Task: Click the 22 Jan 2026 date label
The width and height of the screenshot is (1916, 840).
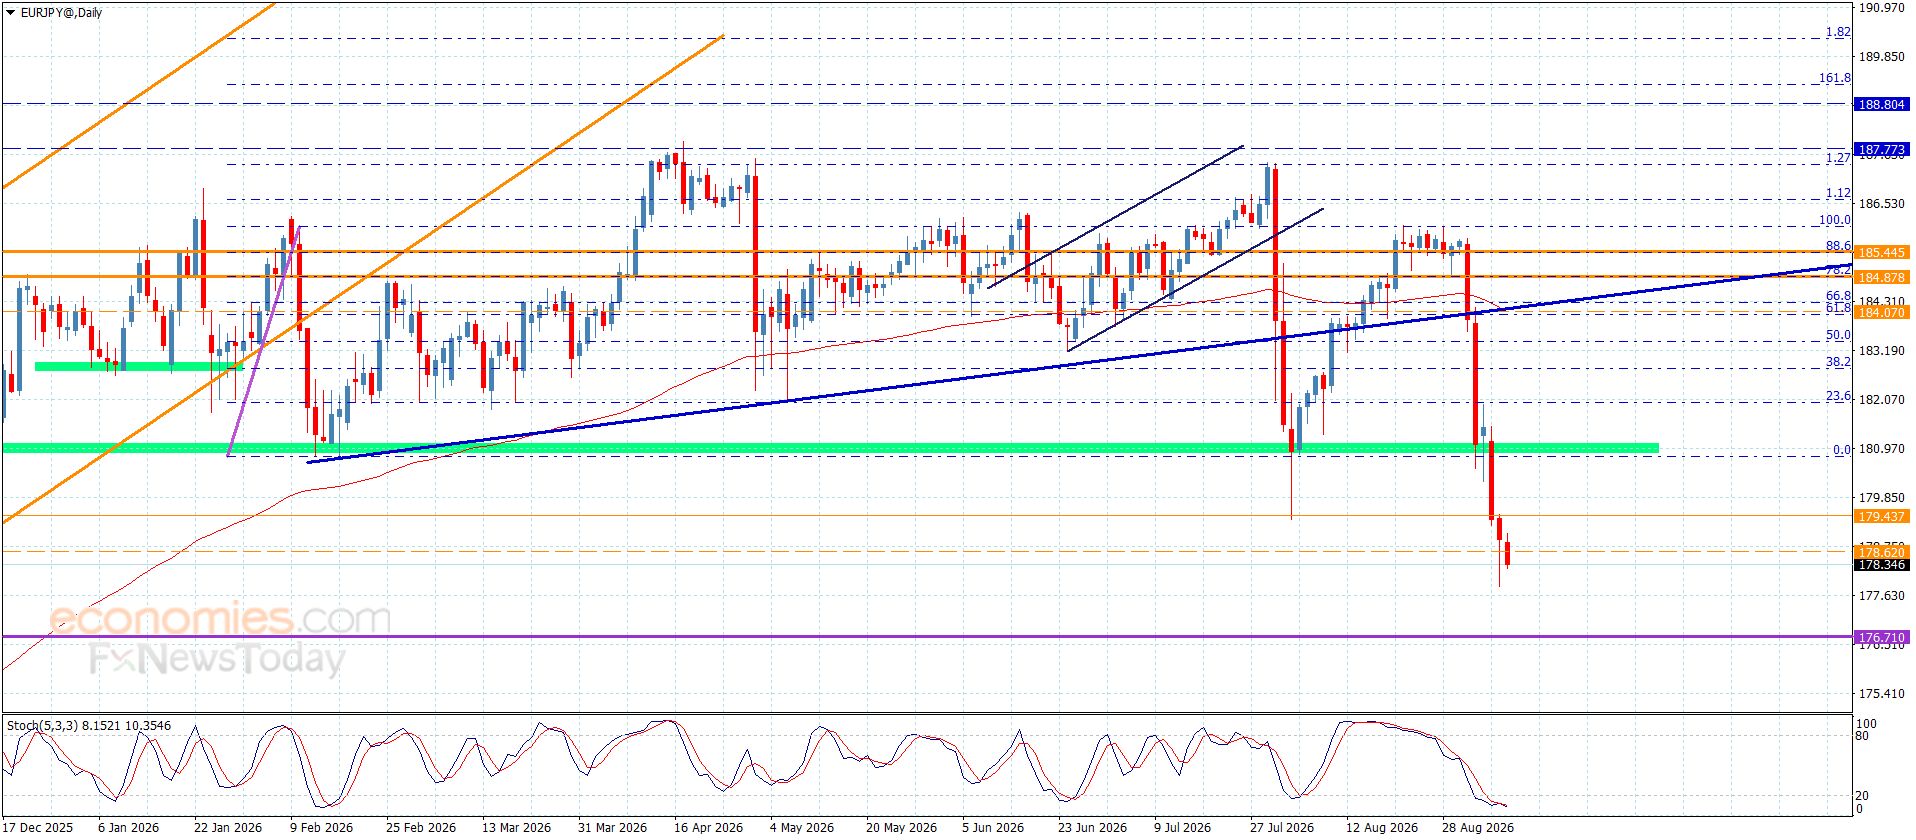Action: click(227, 827)
